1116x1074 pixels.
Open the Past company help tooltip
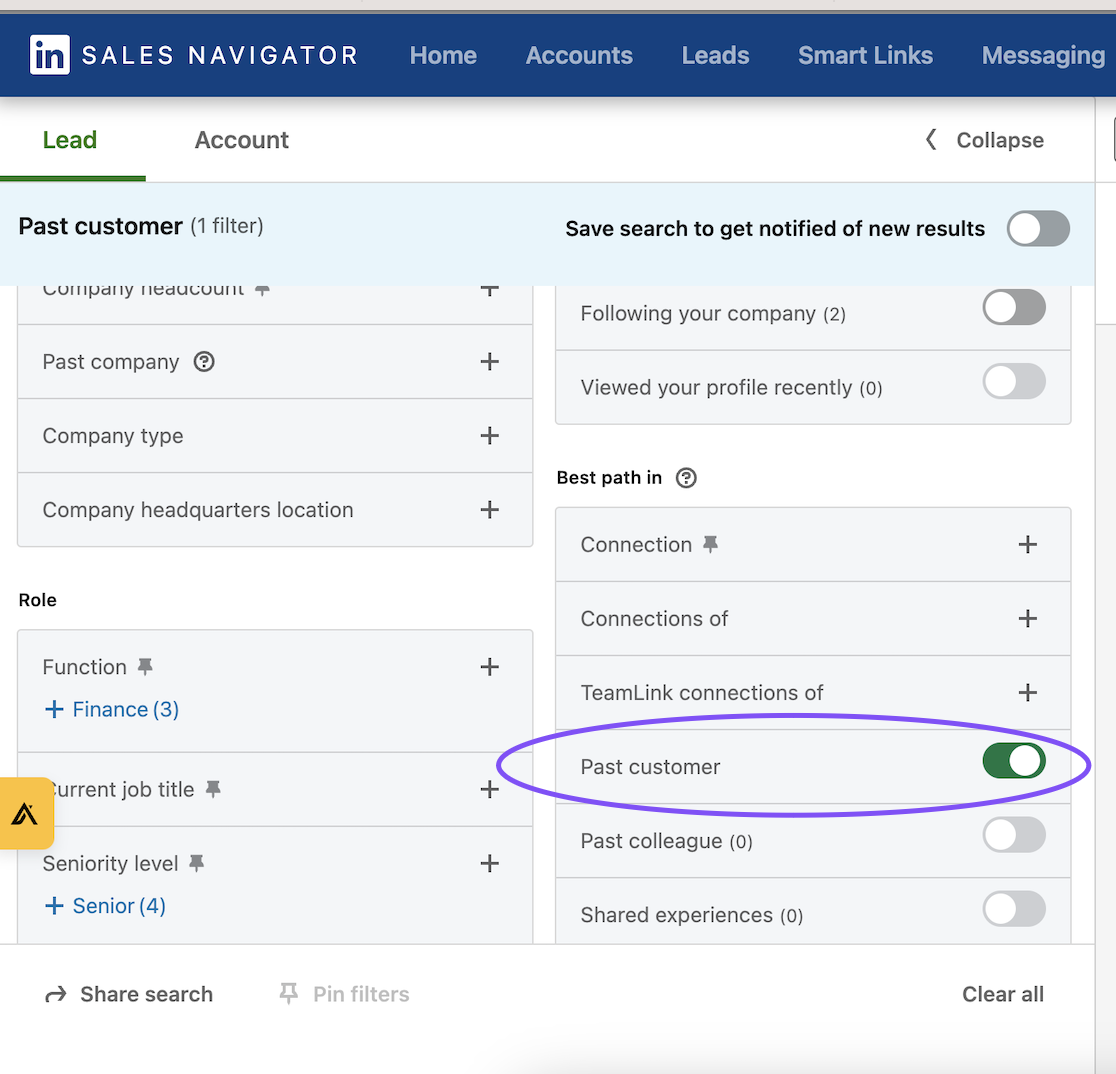click(204, 361)
